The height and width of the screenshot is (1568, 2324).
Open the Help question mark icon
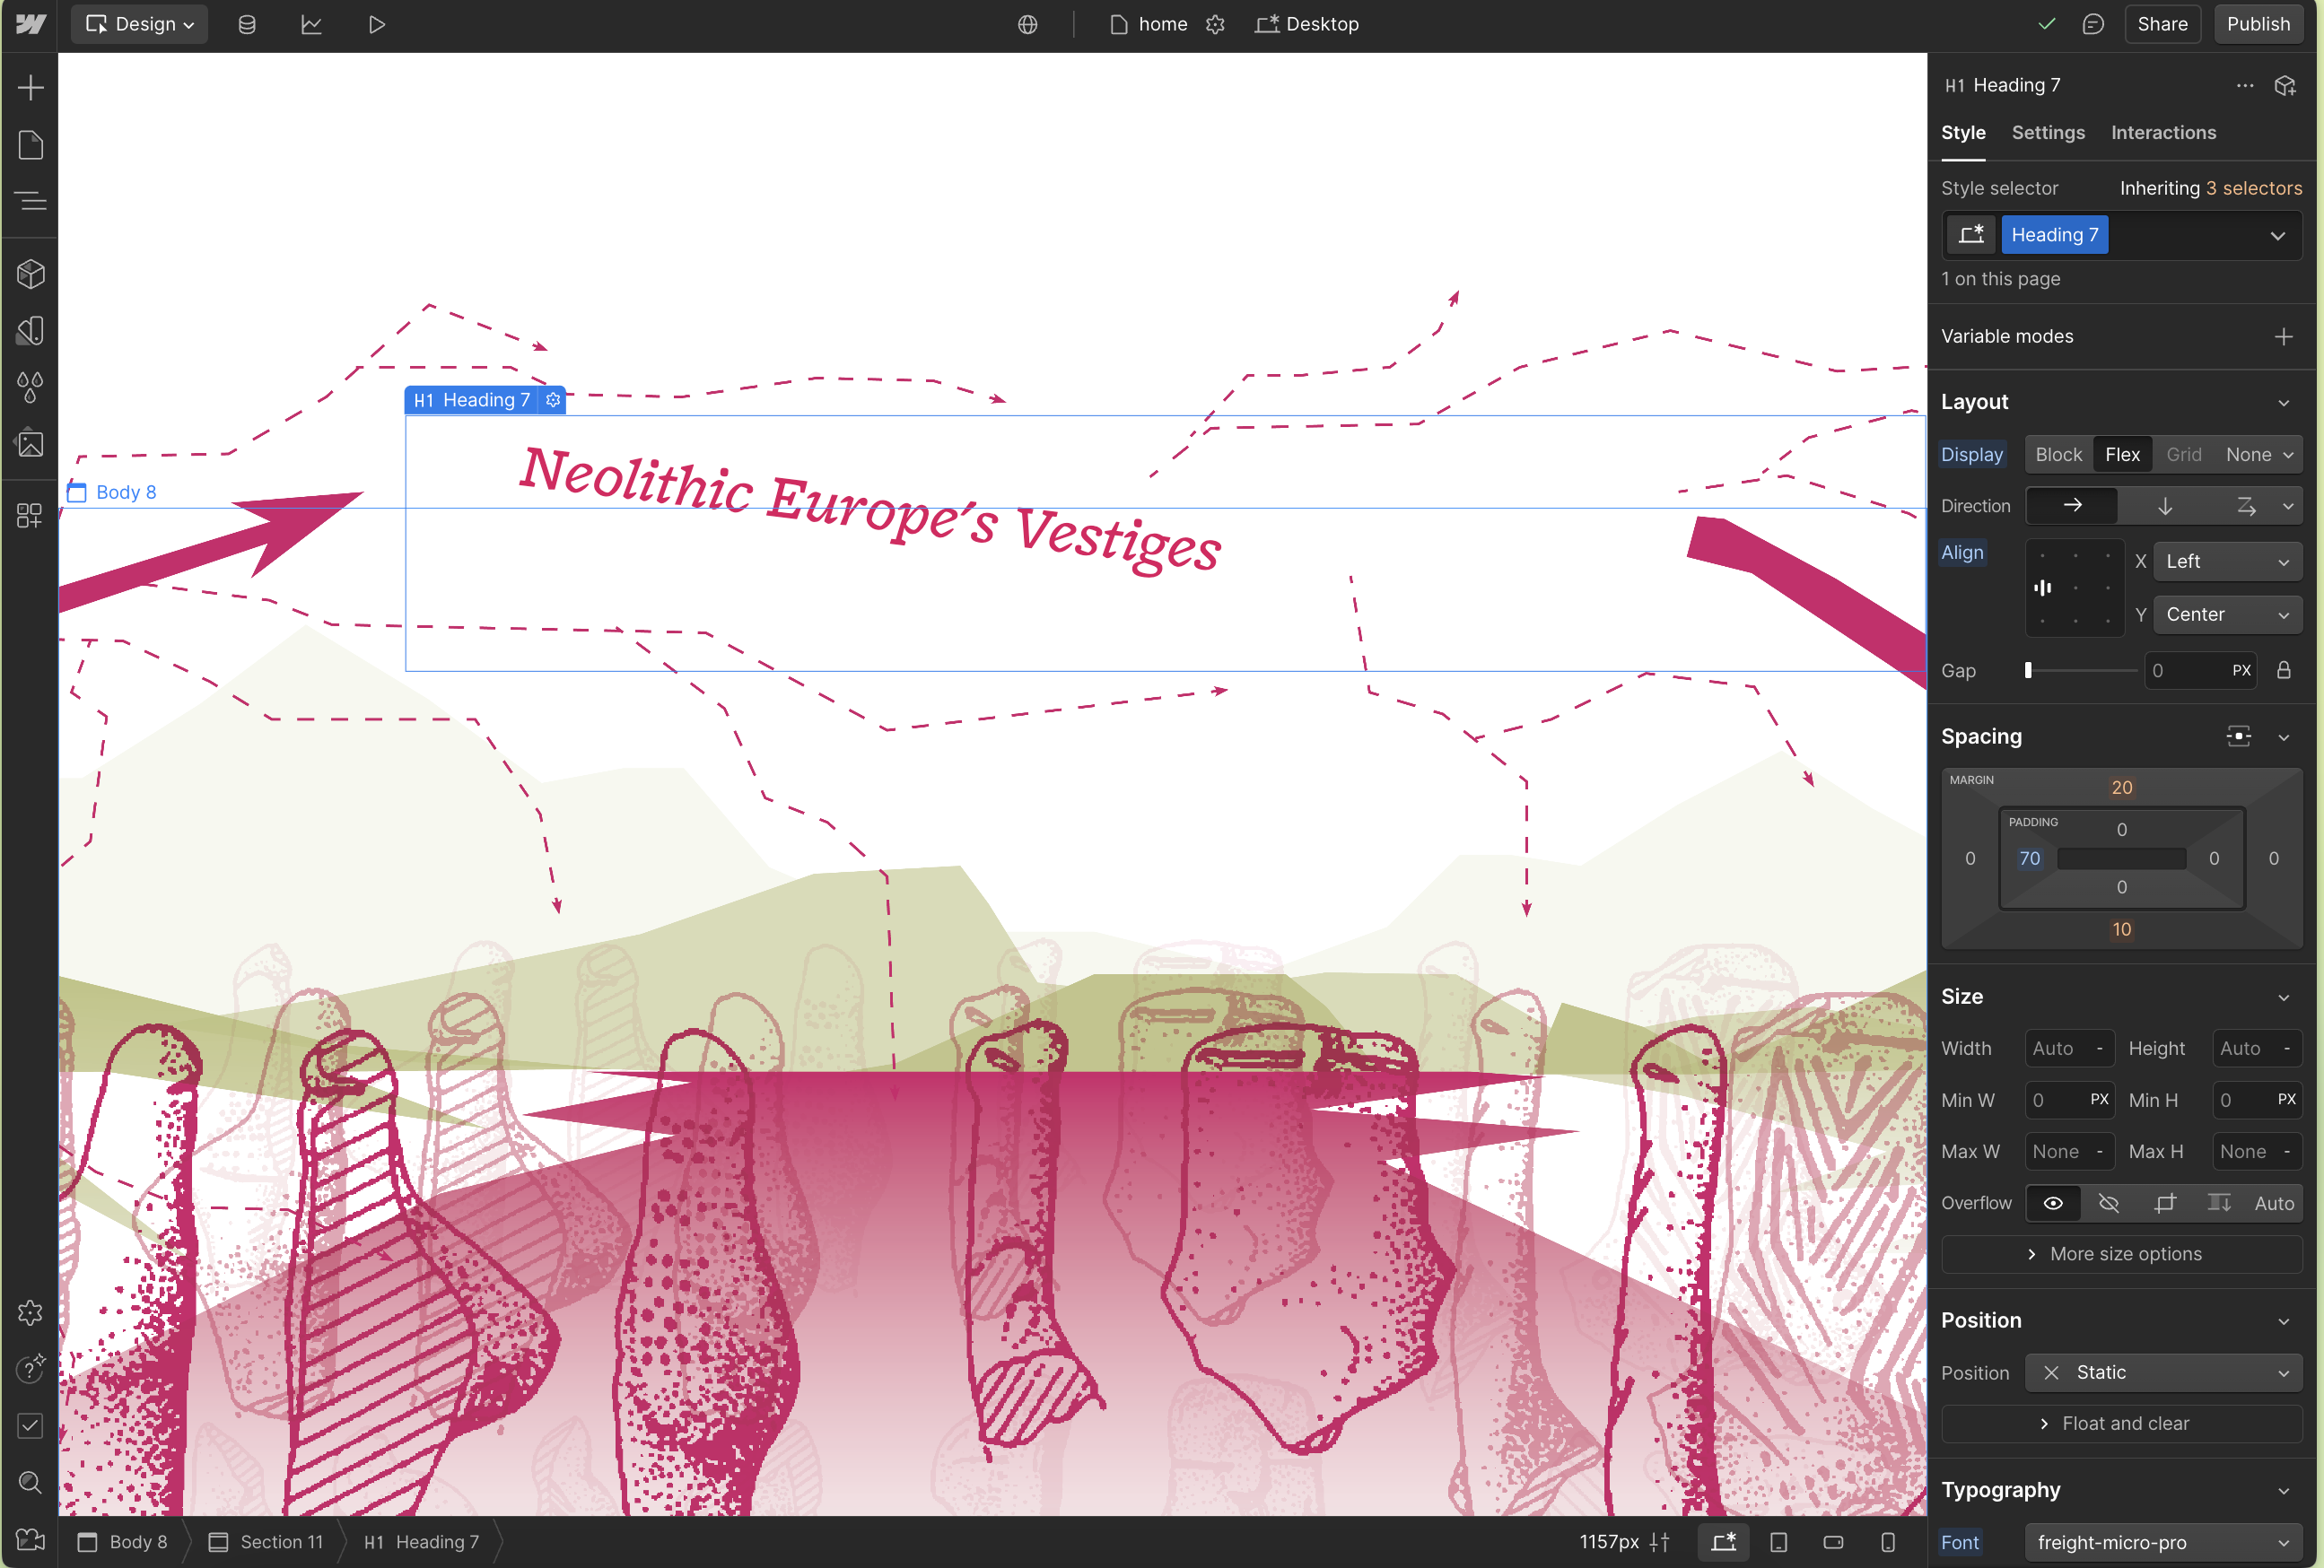coord(30,1368)
